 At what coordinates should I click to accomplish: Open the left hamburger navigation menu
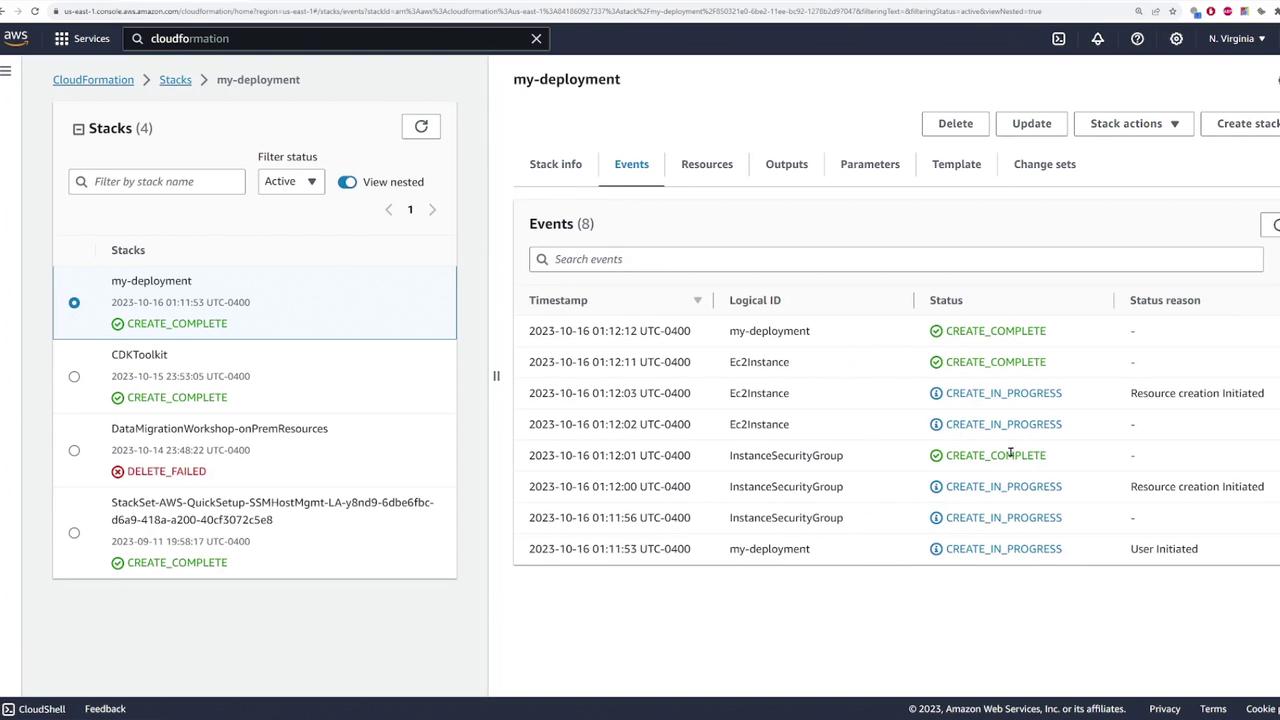(6, 70)
